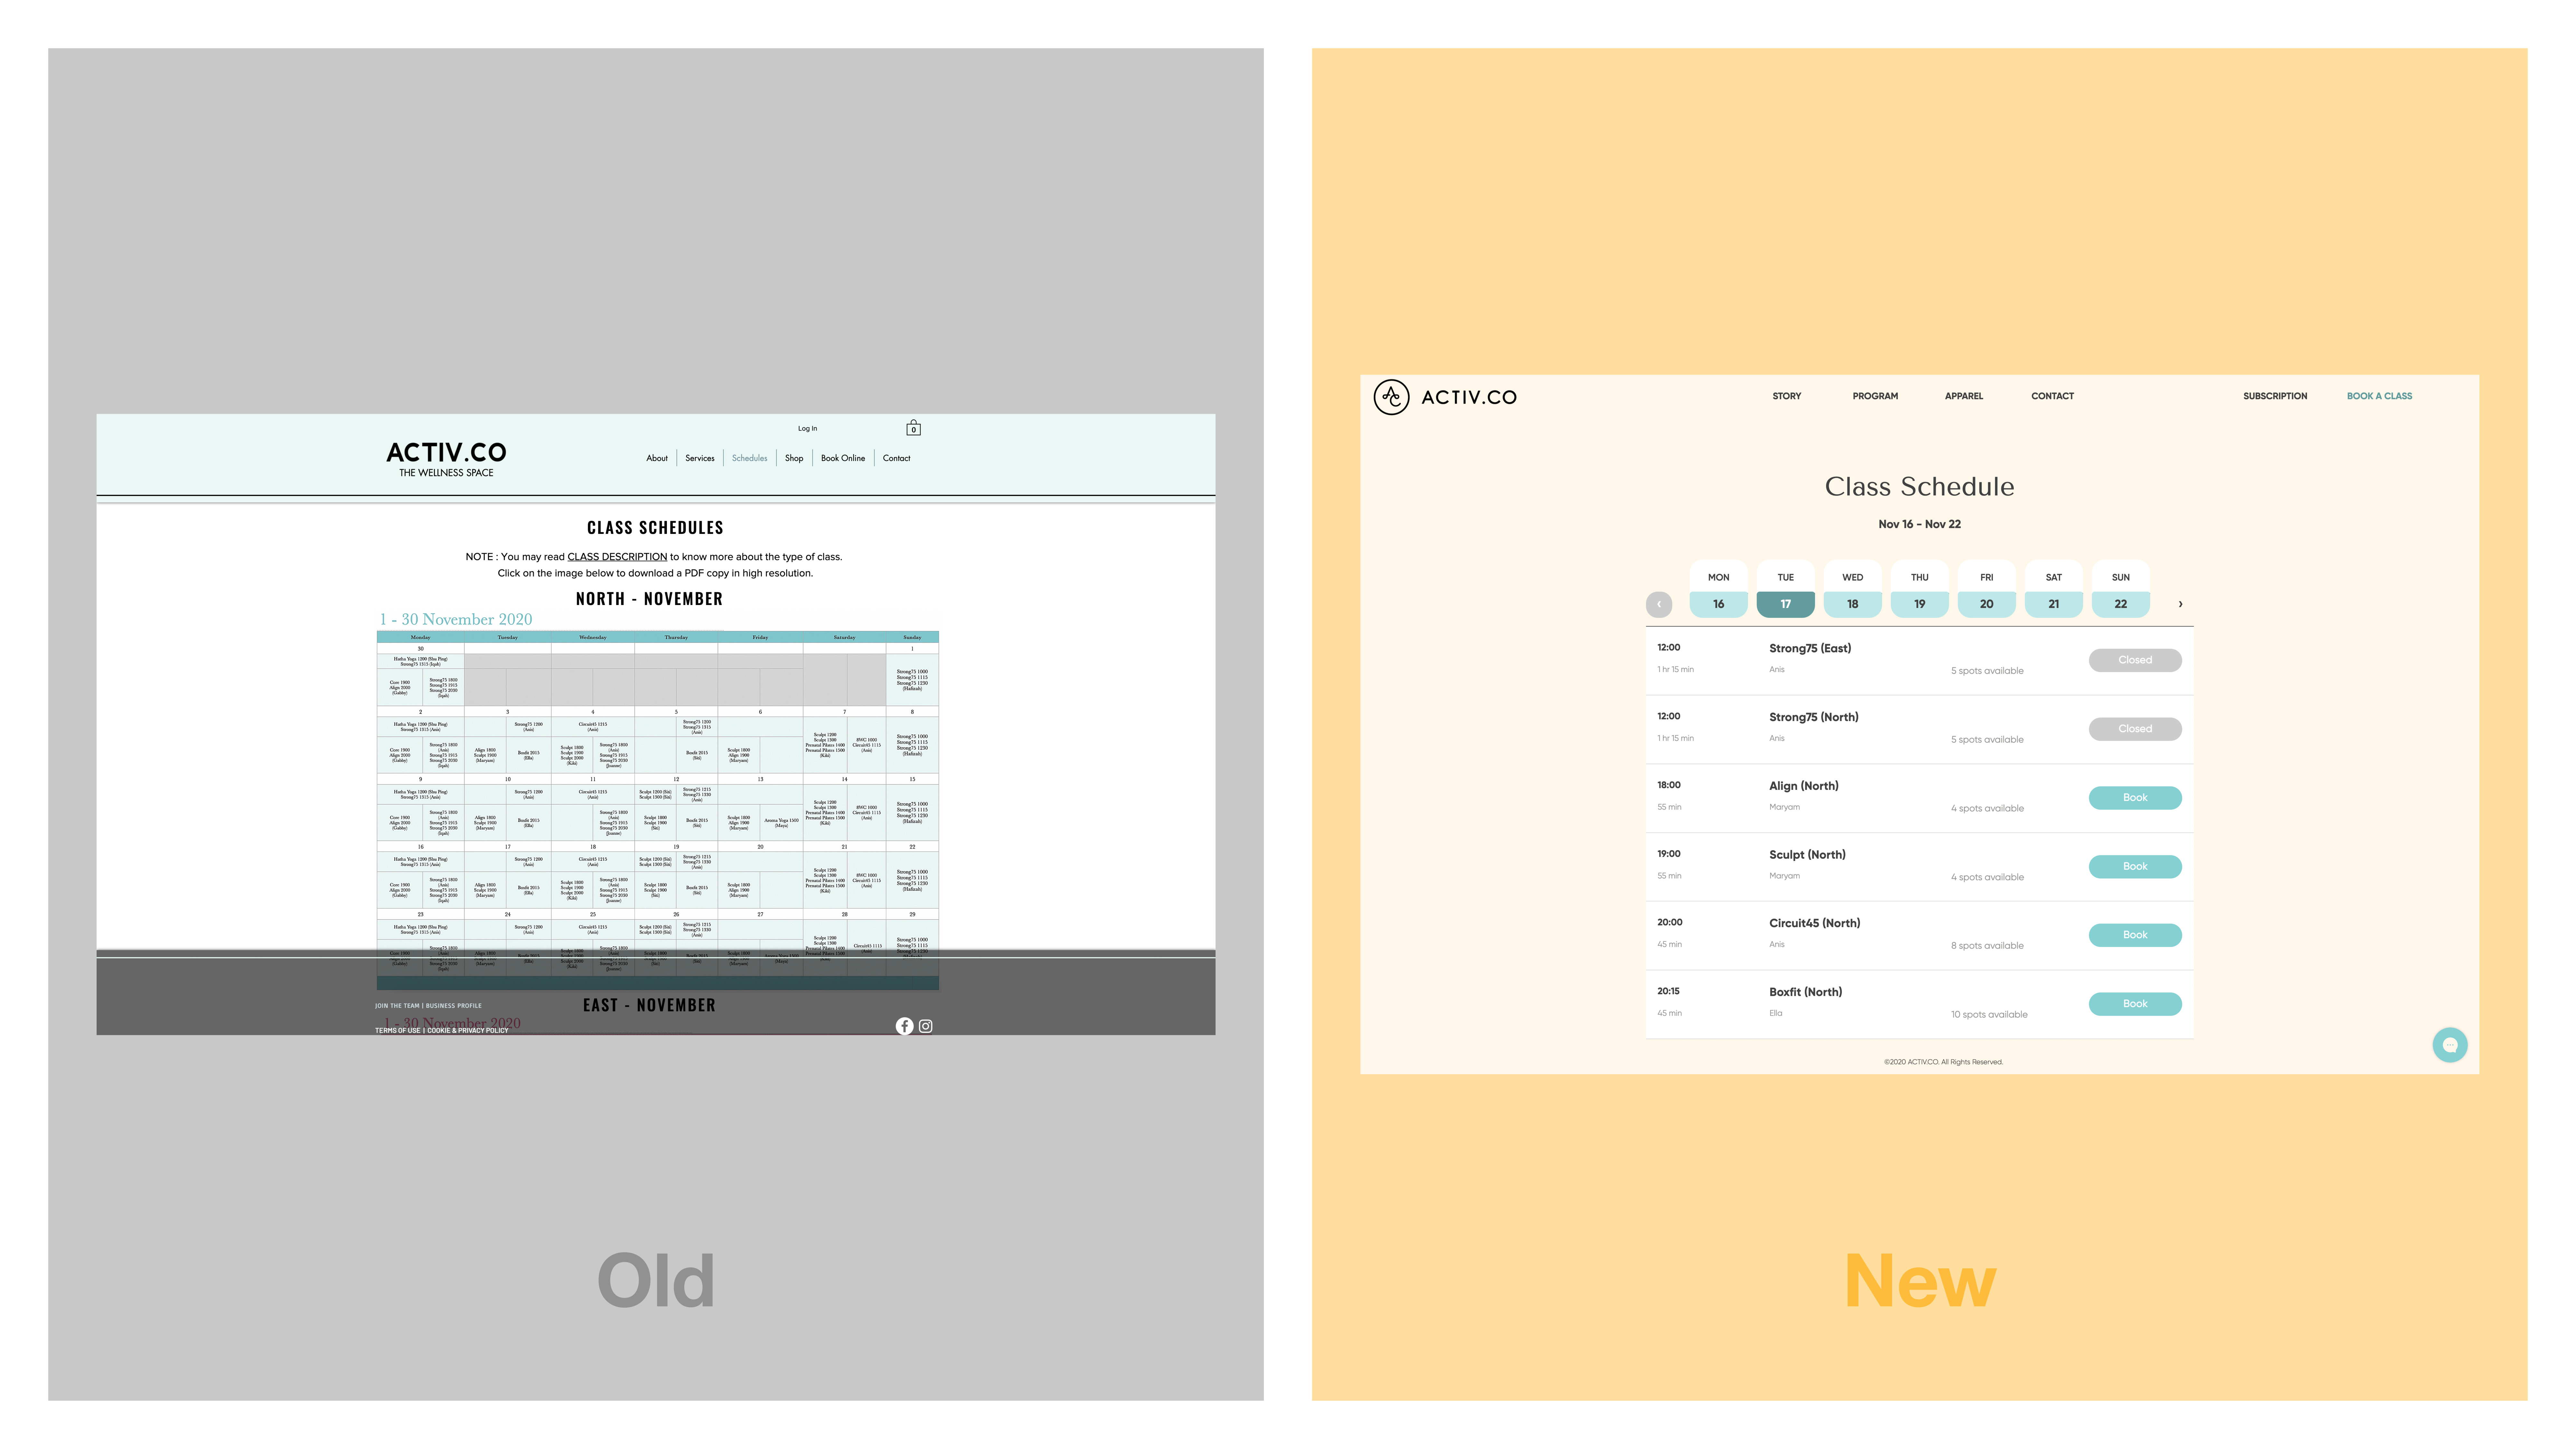Open Services in old site navigation
Image resolution: width=2576 pixels, height=1449 pixels.
tap(700, 458)
